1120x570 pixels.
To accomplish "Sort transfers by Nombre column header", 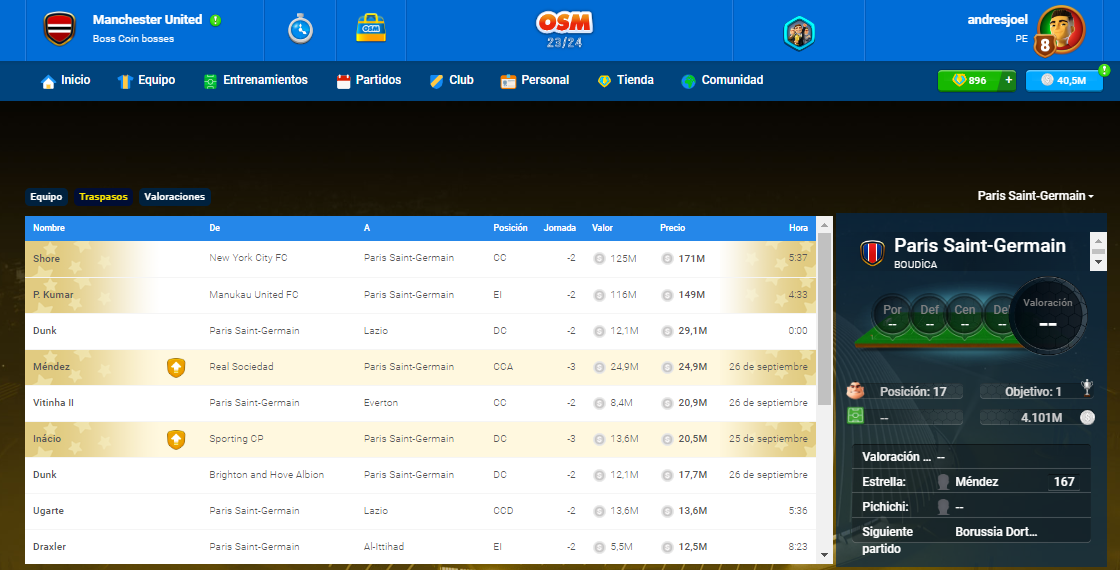I will coord(49,228).
